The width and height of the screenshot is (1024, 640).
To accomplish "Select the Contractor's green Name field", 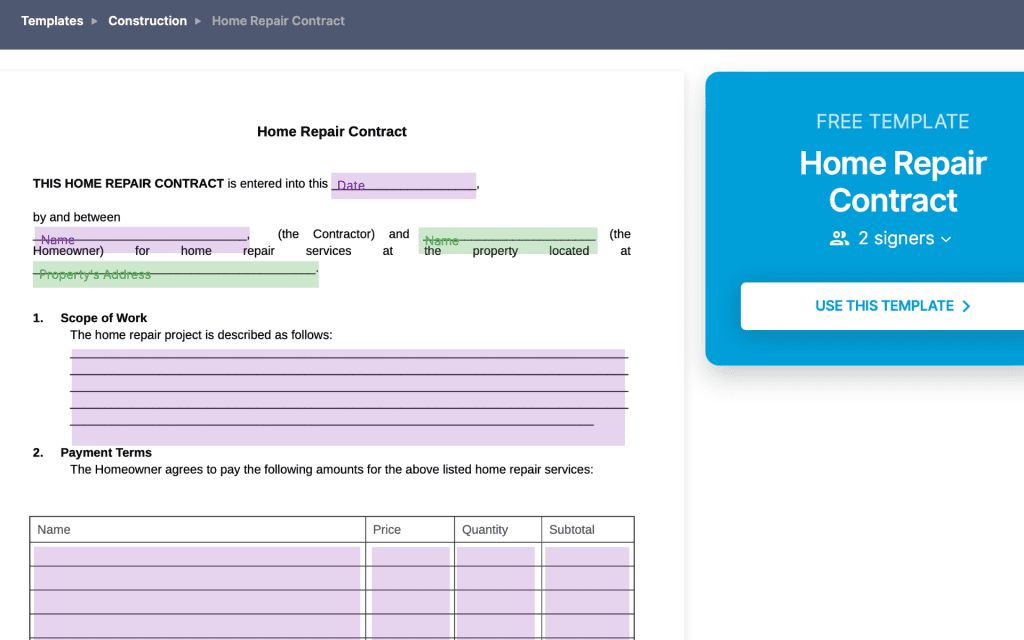I will [508, 240].
